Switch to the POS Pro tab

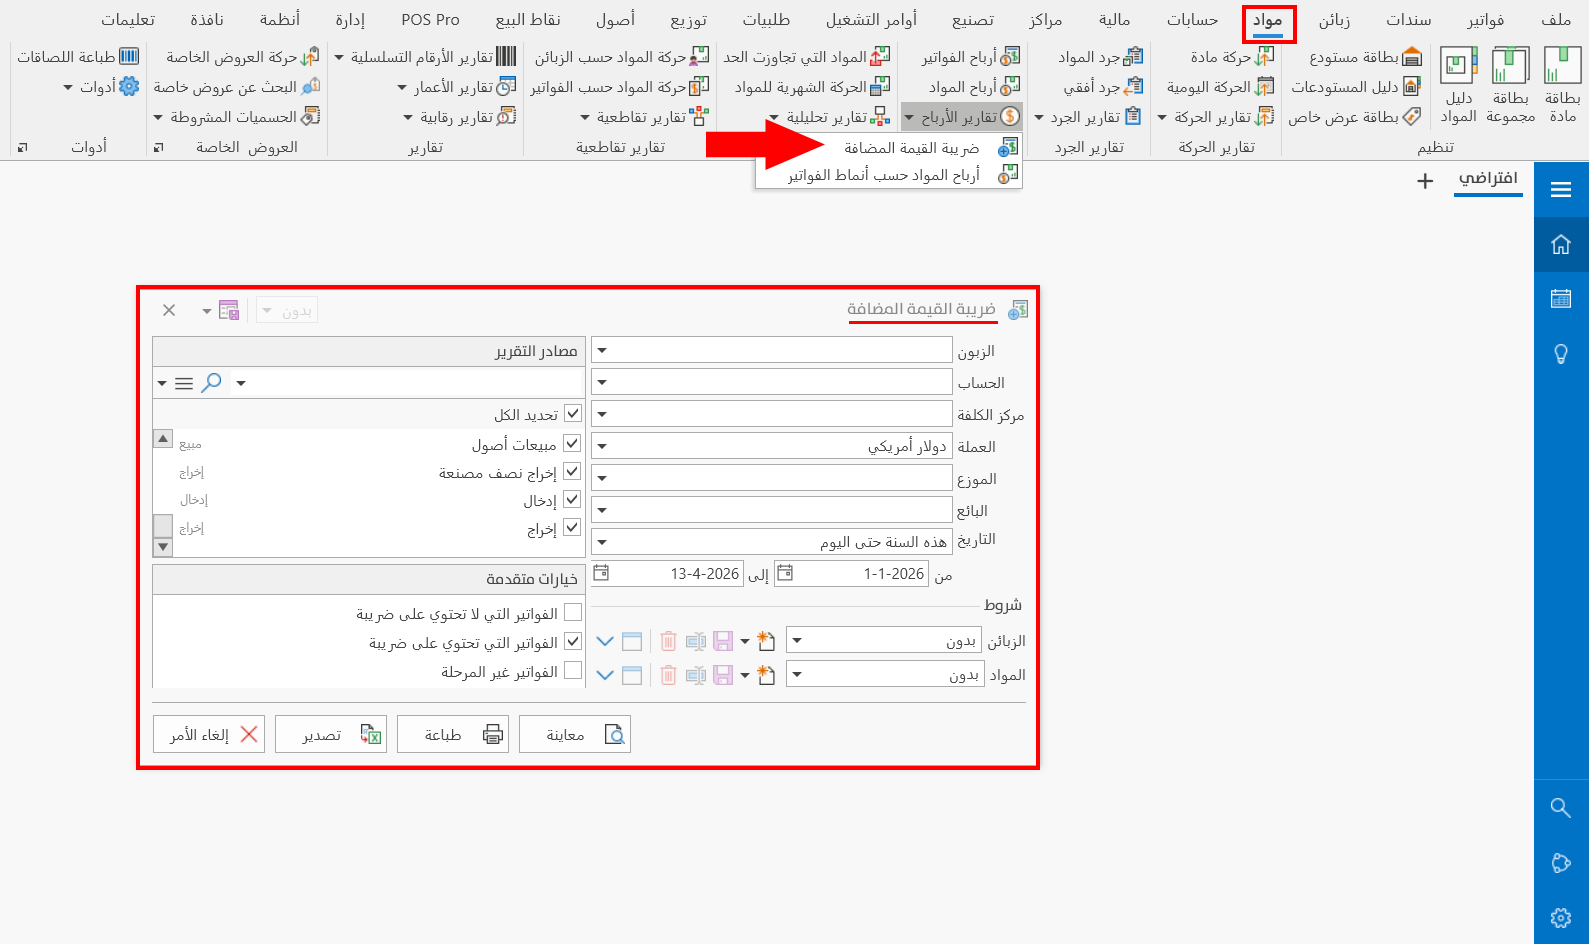click(430, 20)
